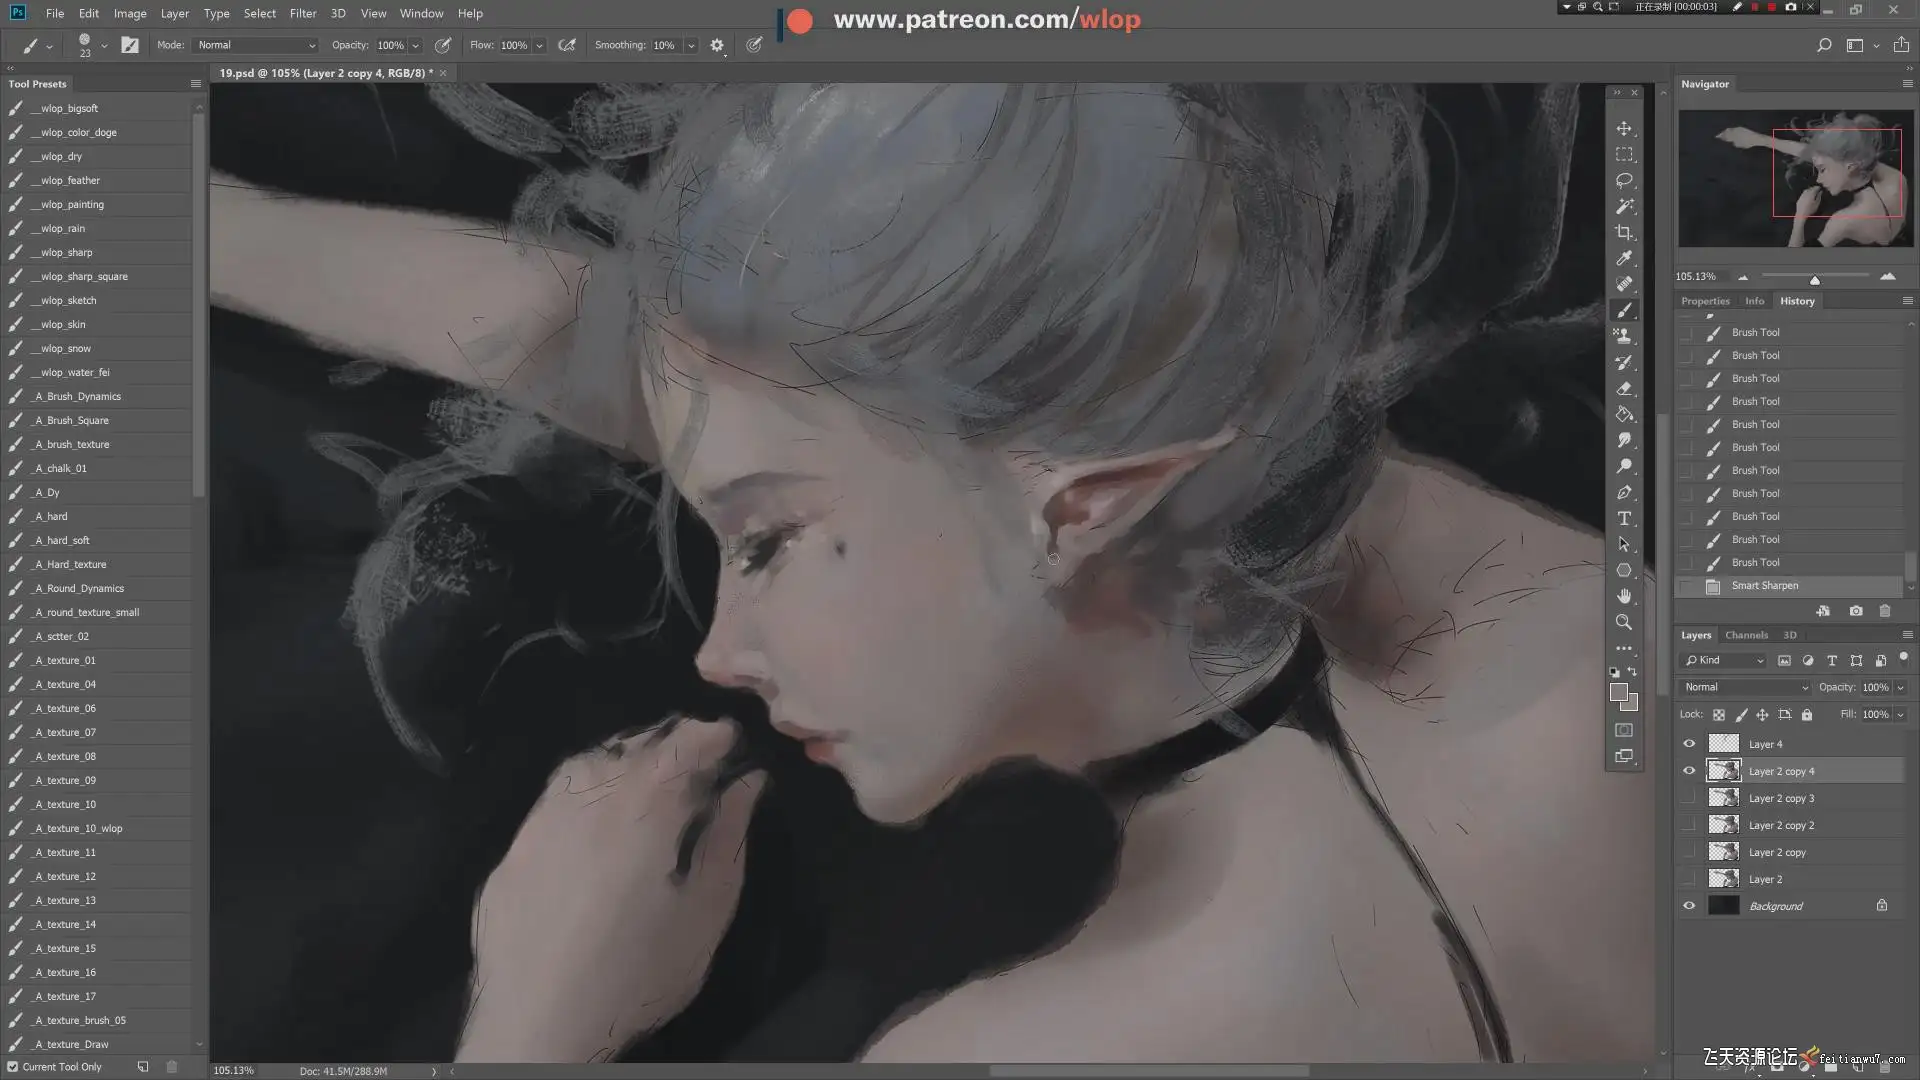Select the __wlop_skin tool preset
Screen dimensions: 1920x1080
tap(63, 324)
